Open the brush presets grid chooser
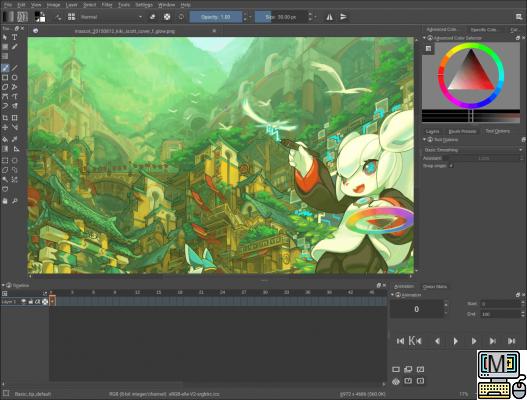This screenshot has width=527, height=400. [x=72, y=17]
